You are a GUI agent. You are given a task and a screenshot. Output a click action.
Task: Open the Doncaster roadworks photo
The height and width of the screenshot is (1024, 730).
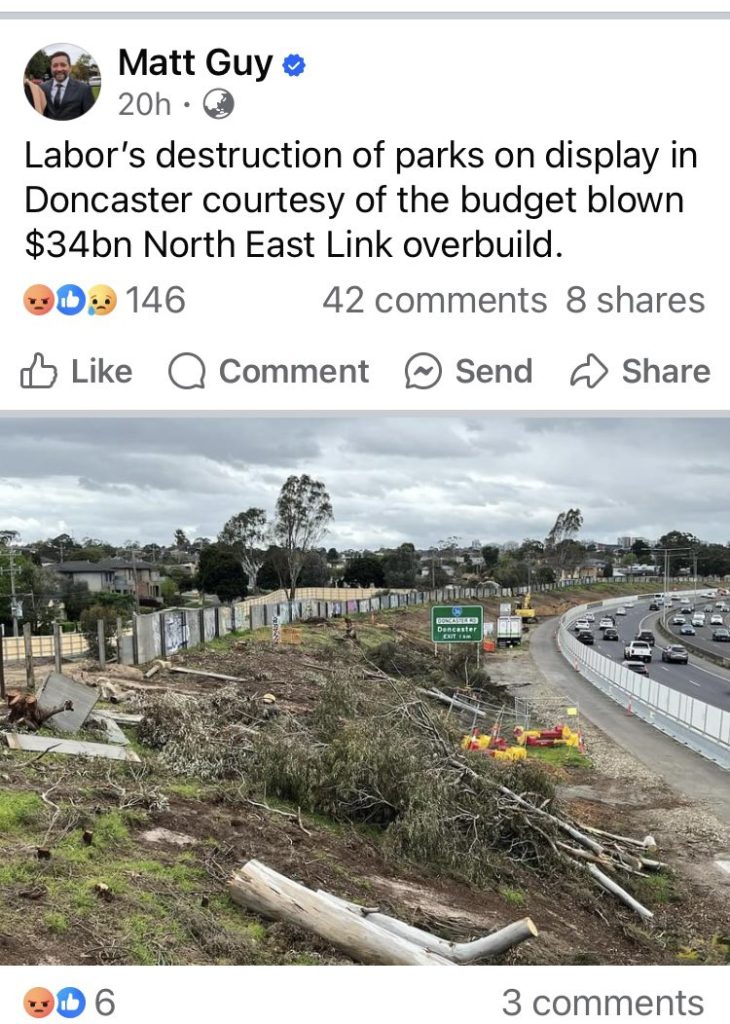(365, 692)
